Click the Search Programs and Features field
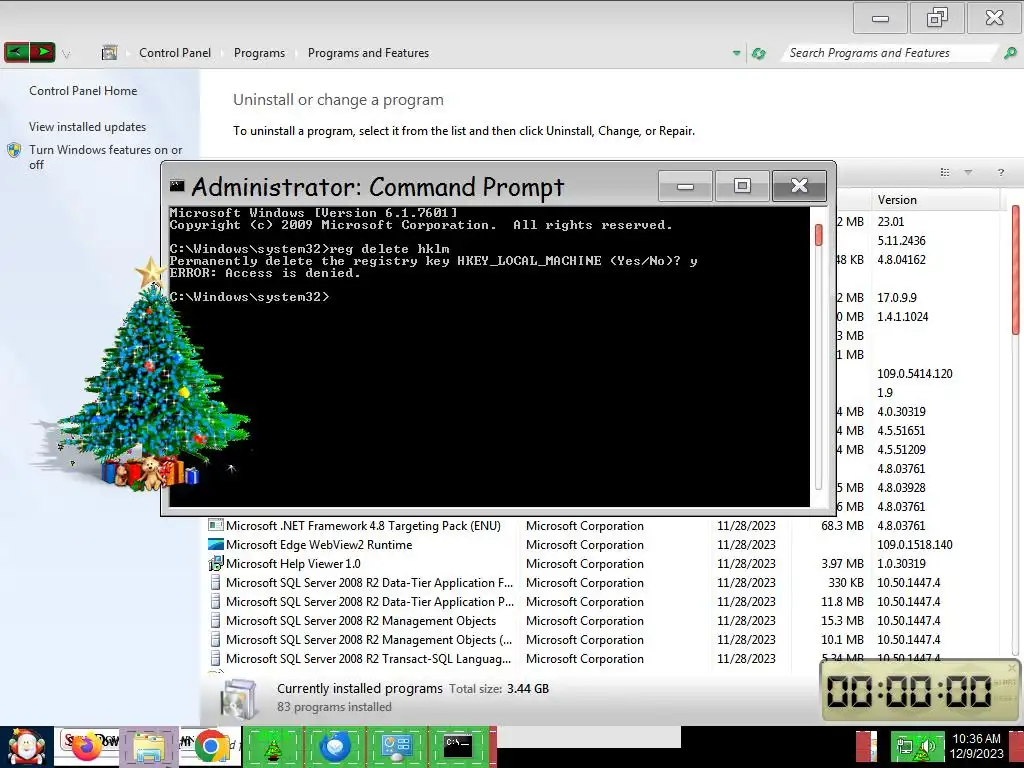This screenshot has width=1024, height=768. [891, 53]
